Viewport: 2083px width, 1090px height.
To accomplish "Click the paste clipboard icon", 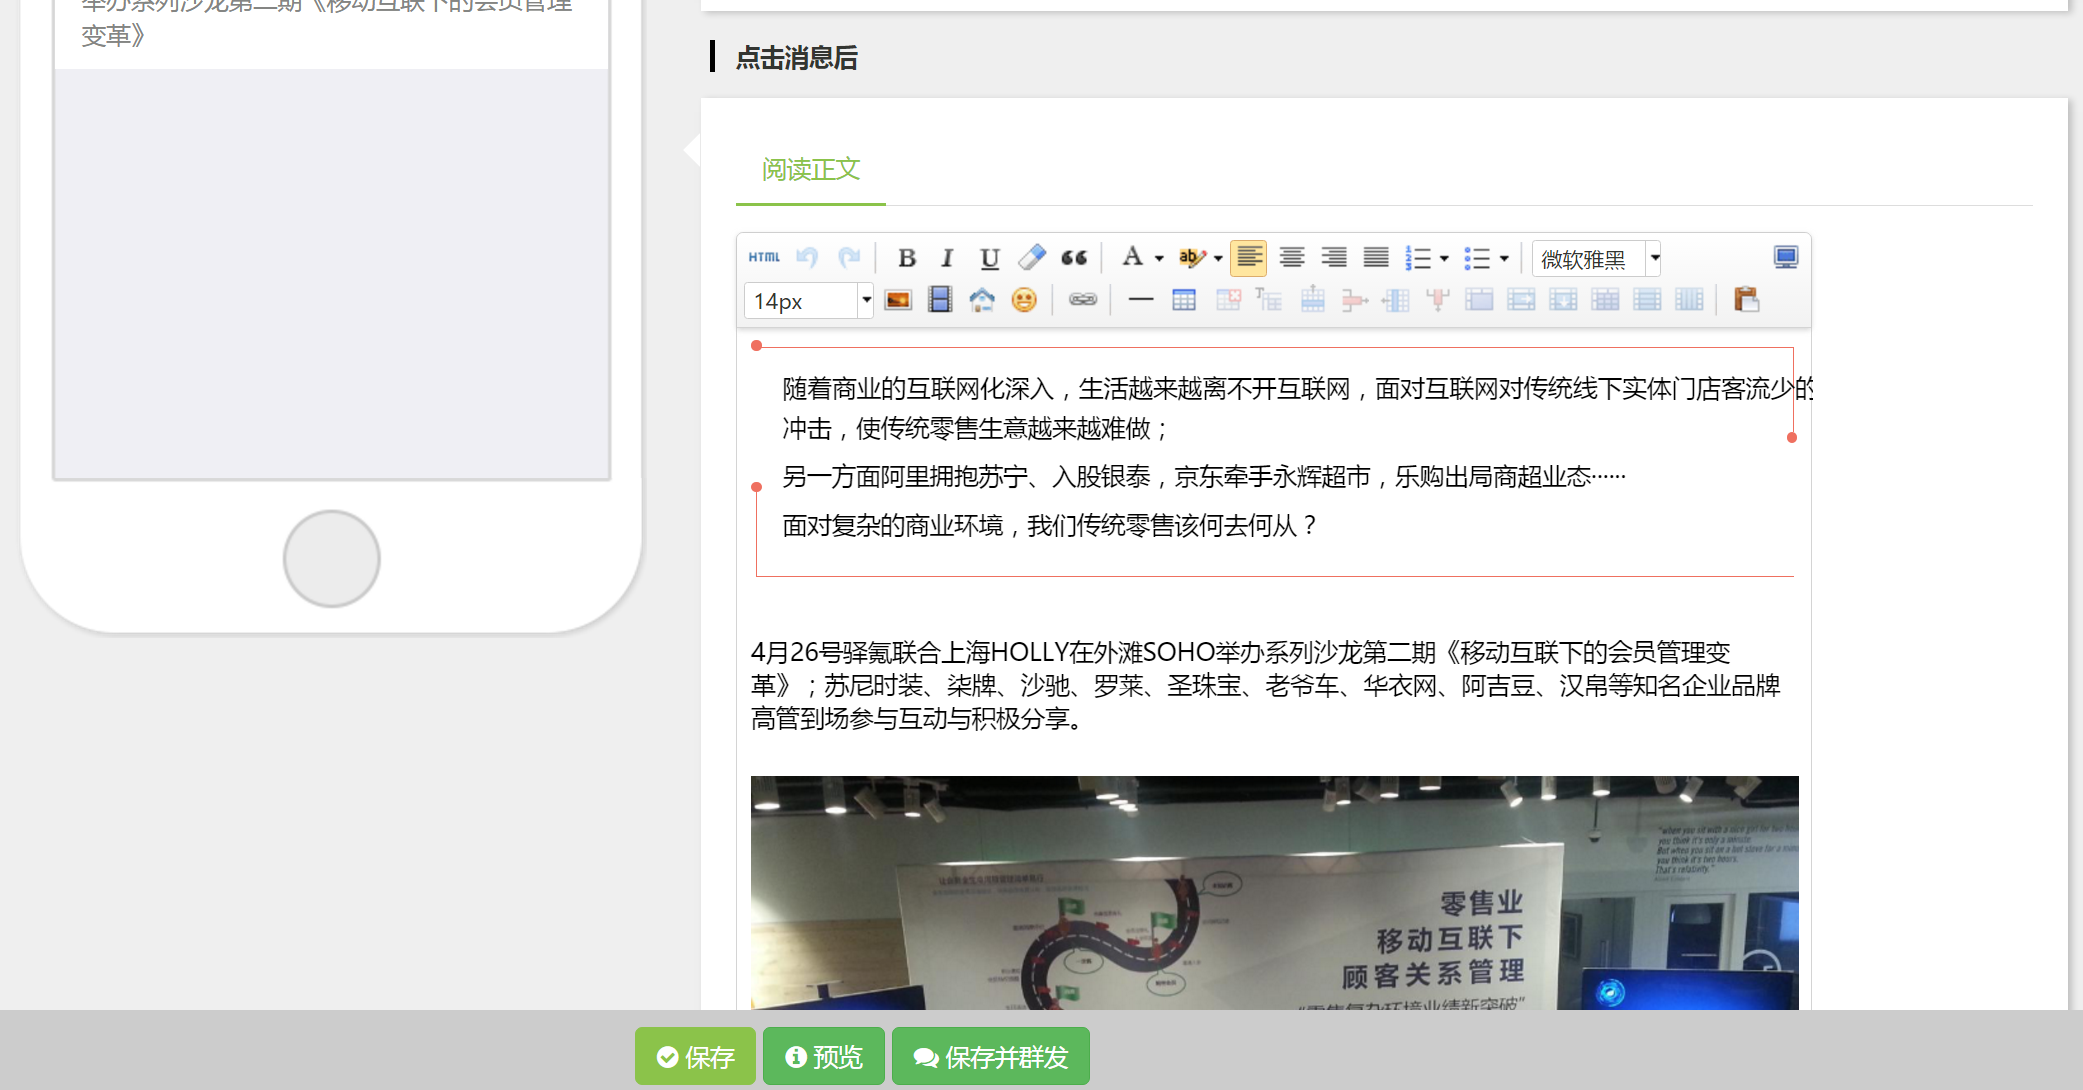I will point(1747,300).
